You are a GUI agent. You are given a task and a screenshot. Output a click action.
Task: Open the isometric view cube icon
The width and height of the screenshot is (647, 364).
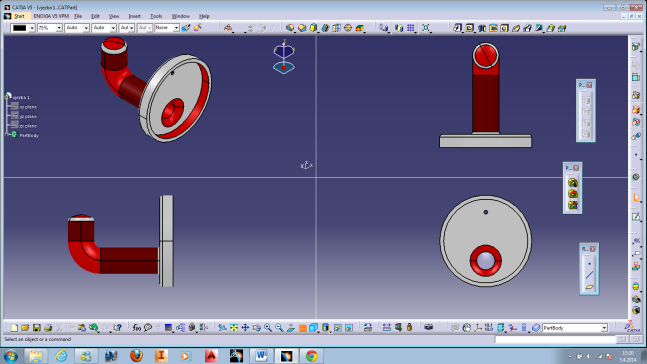coord(314,328)
